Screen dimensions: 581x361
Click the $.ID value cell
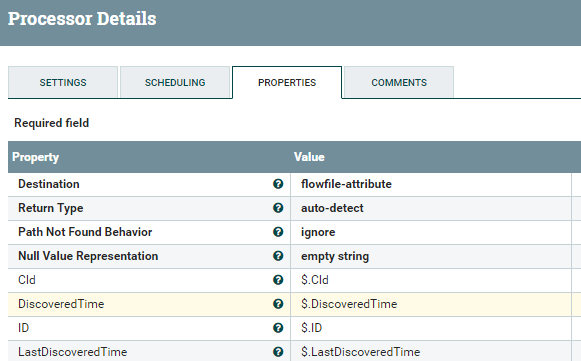point(431,328)
